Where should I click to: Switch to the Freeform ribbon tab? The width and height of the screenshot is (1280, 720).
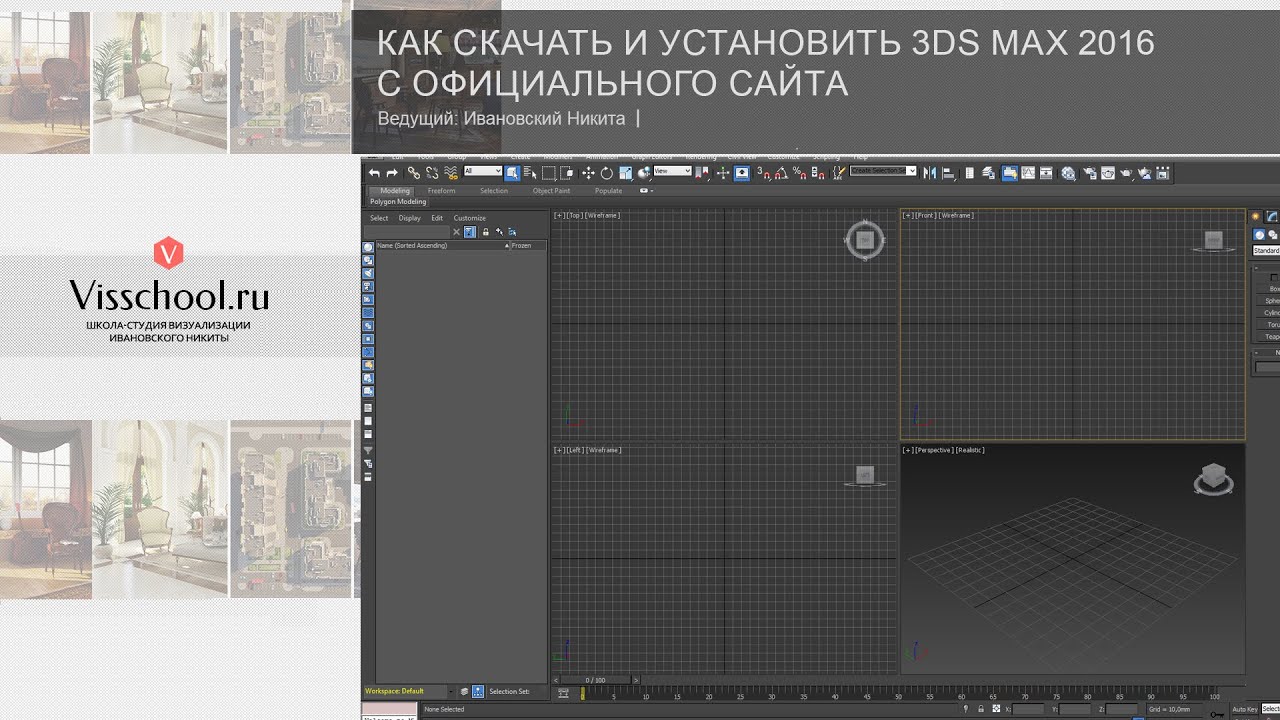pos(441,190)
